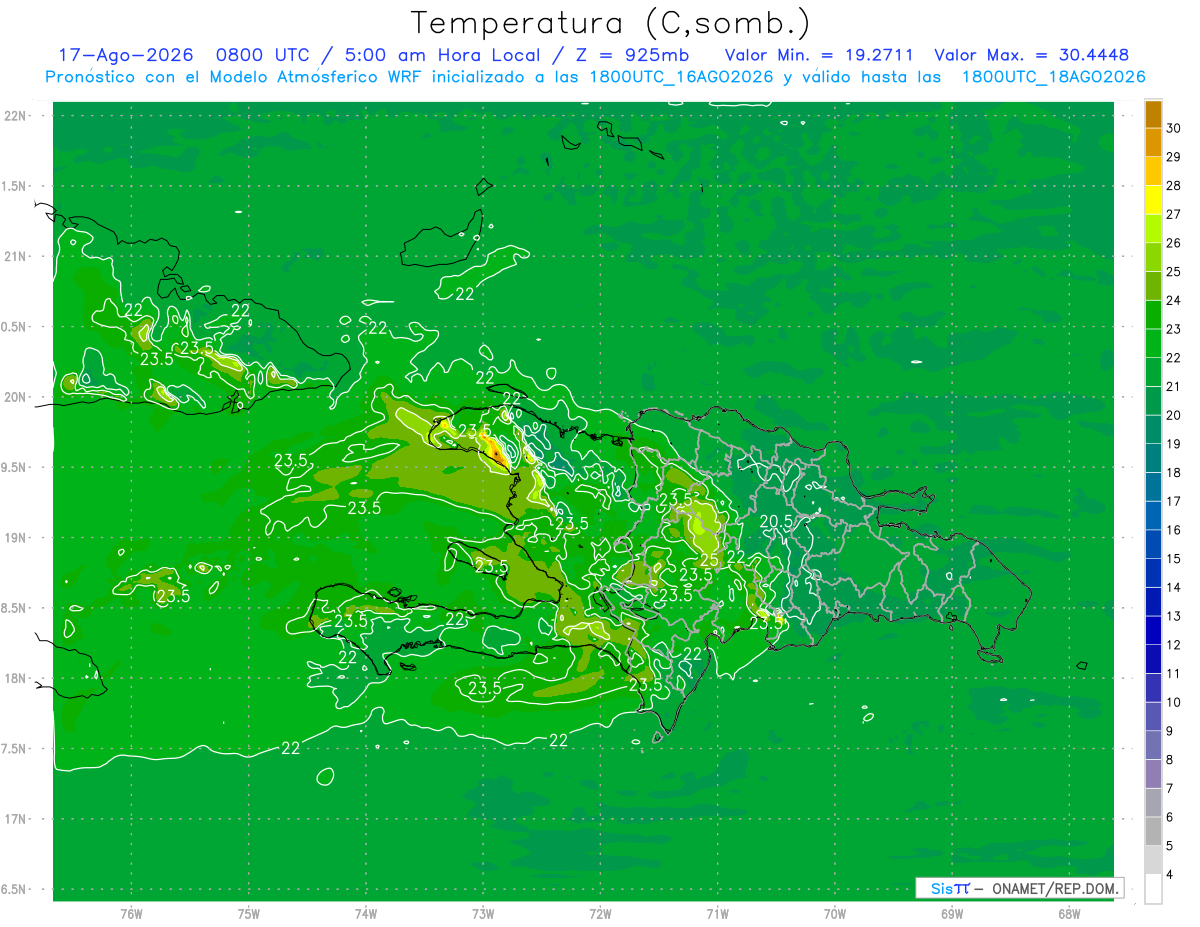Click the '17N' latitude axis label
The width and height of the screenshot is (1200, 927).
(14, 819)
